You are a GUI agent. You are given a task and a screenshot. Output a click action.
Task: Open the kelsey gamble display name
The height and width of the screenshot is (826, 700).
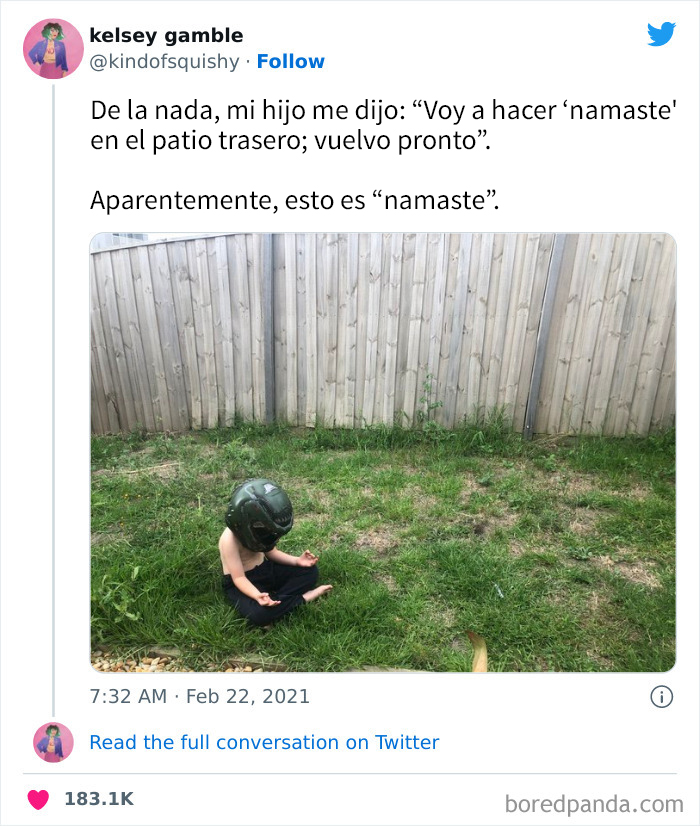(x=166, y=35)
